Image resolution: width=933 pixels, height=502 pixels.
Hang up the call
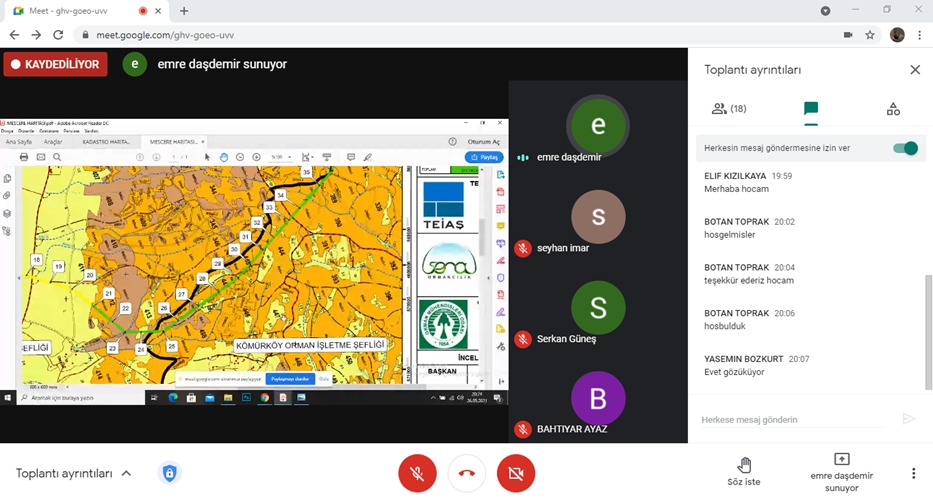pos(466,473)
